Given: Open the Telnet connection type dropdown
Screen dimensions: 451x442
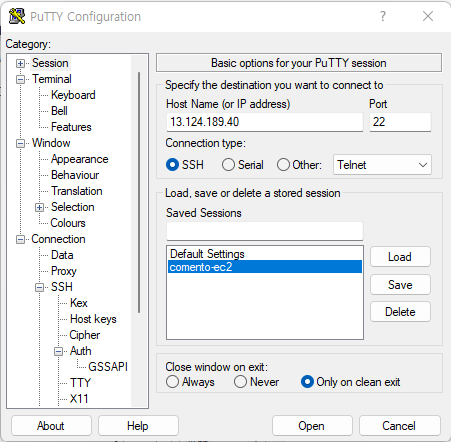Looking at the screenshot, I should click(382, 165).
